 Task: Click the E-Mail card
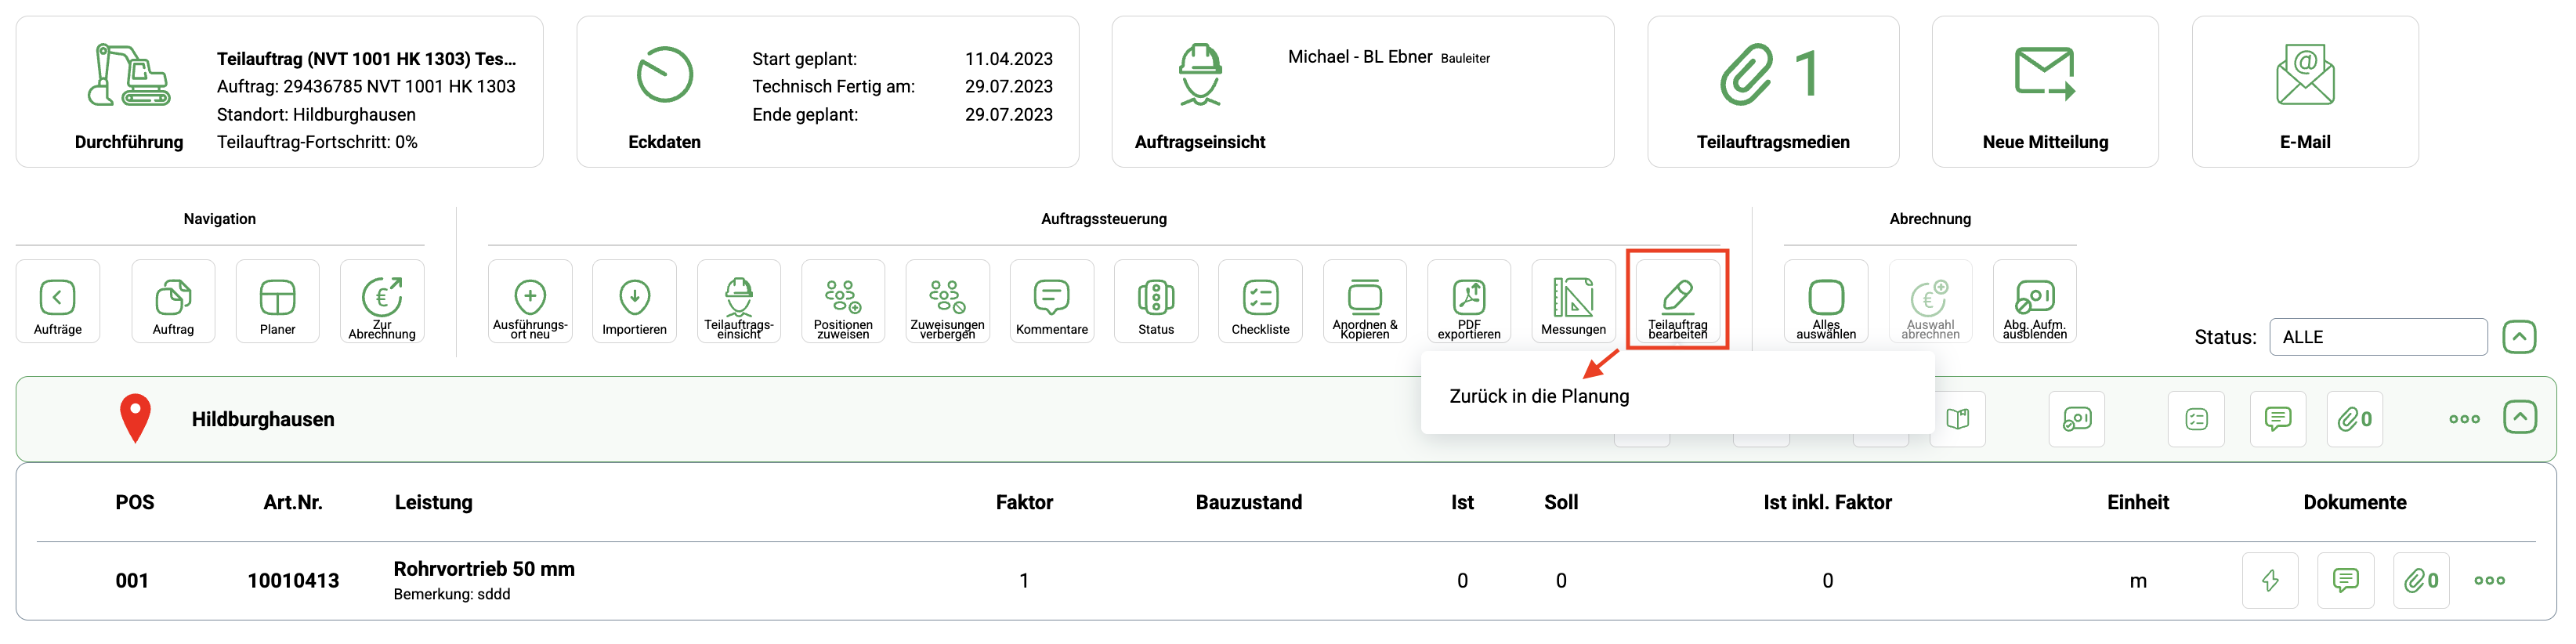[2304, 92]
